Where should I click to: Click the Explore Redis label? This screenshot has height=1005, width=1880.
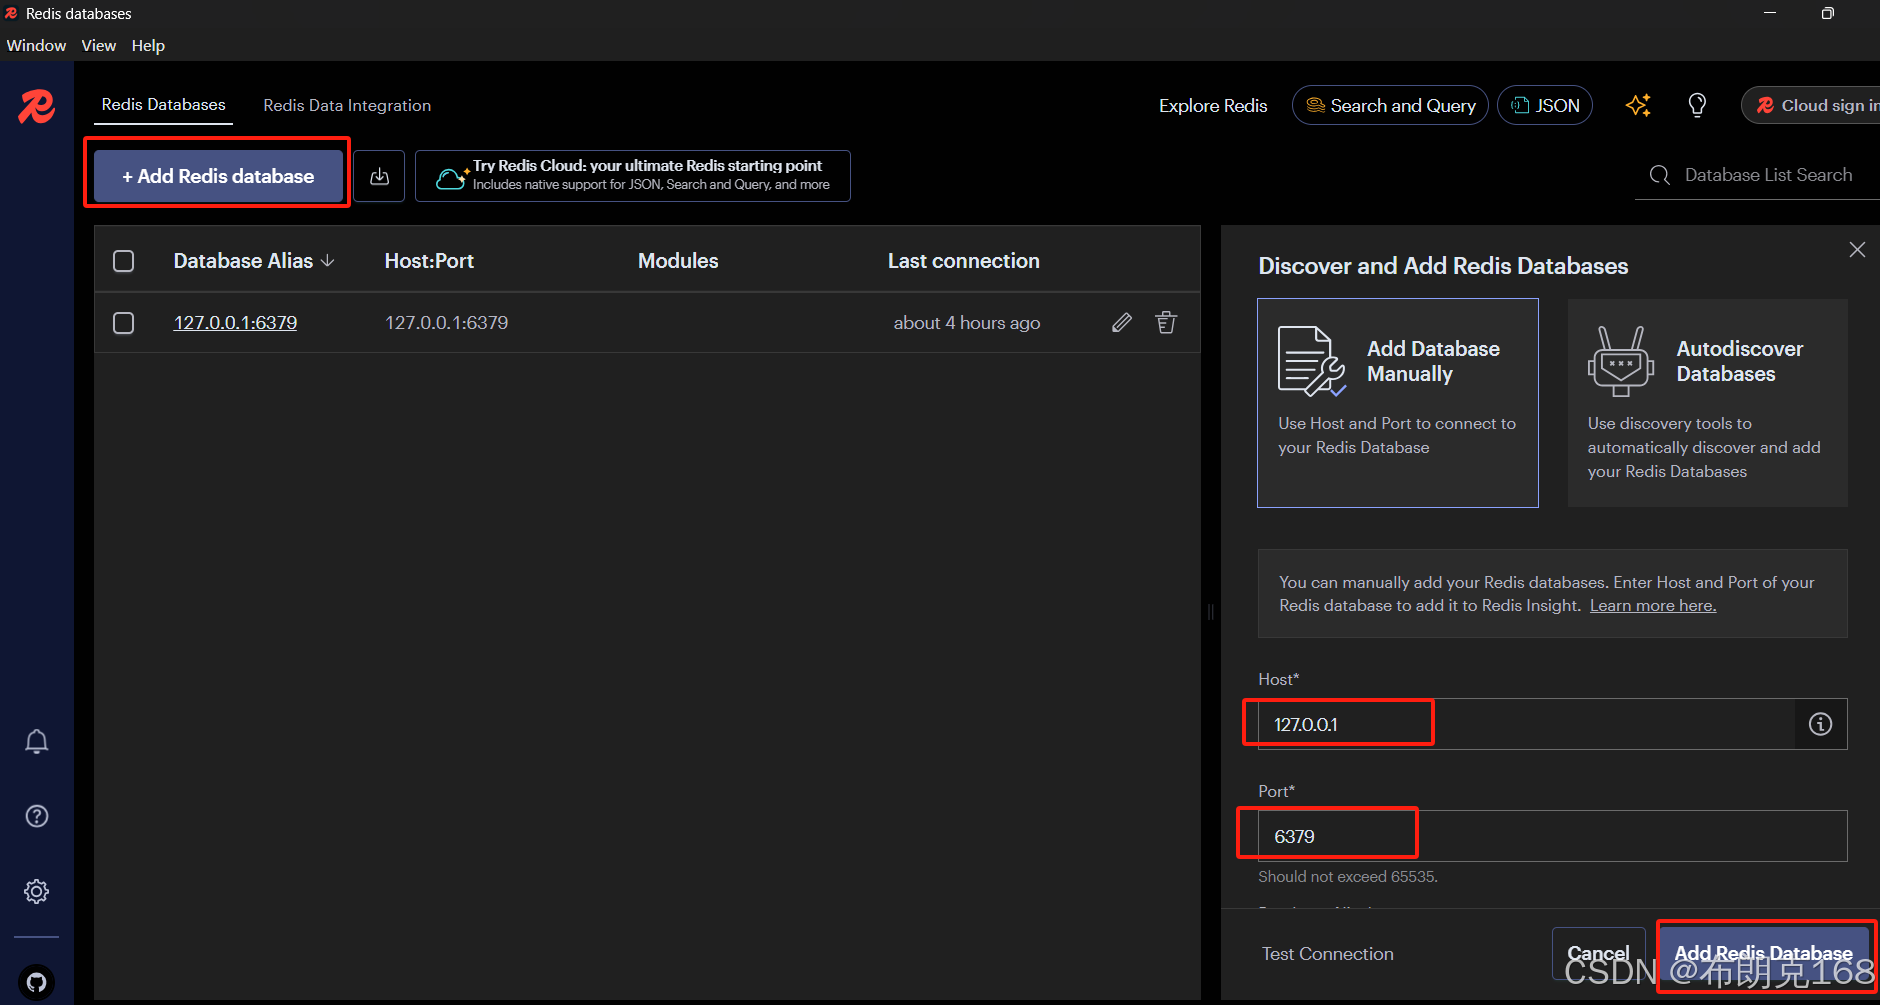coord(1213,105)
